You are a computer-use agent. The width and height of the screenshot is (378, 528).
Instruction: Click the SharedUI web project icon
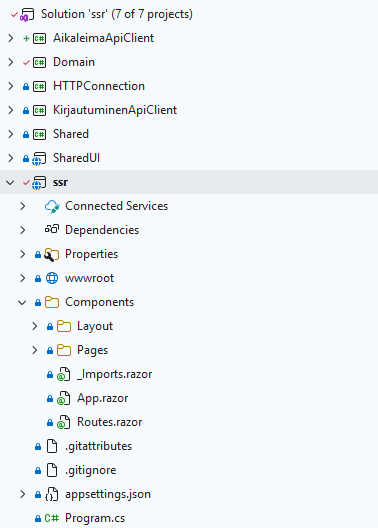click(x=39, y=159)
